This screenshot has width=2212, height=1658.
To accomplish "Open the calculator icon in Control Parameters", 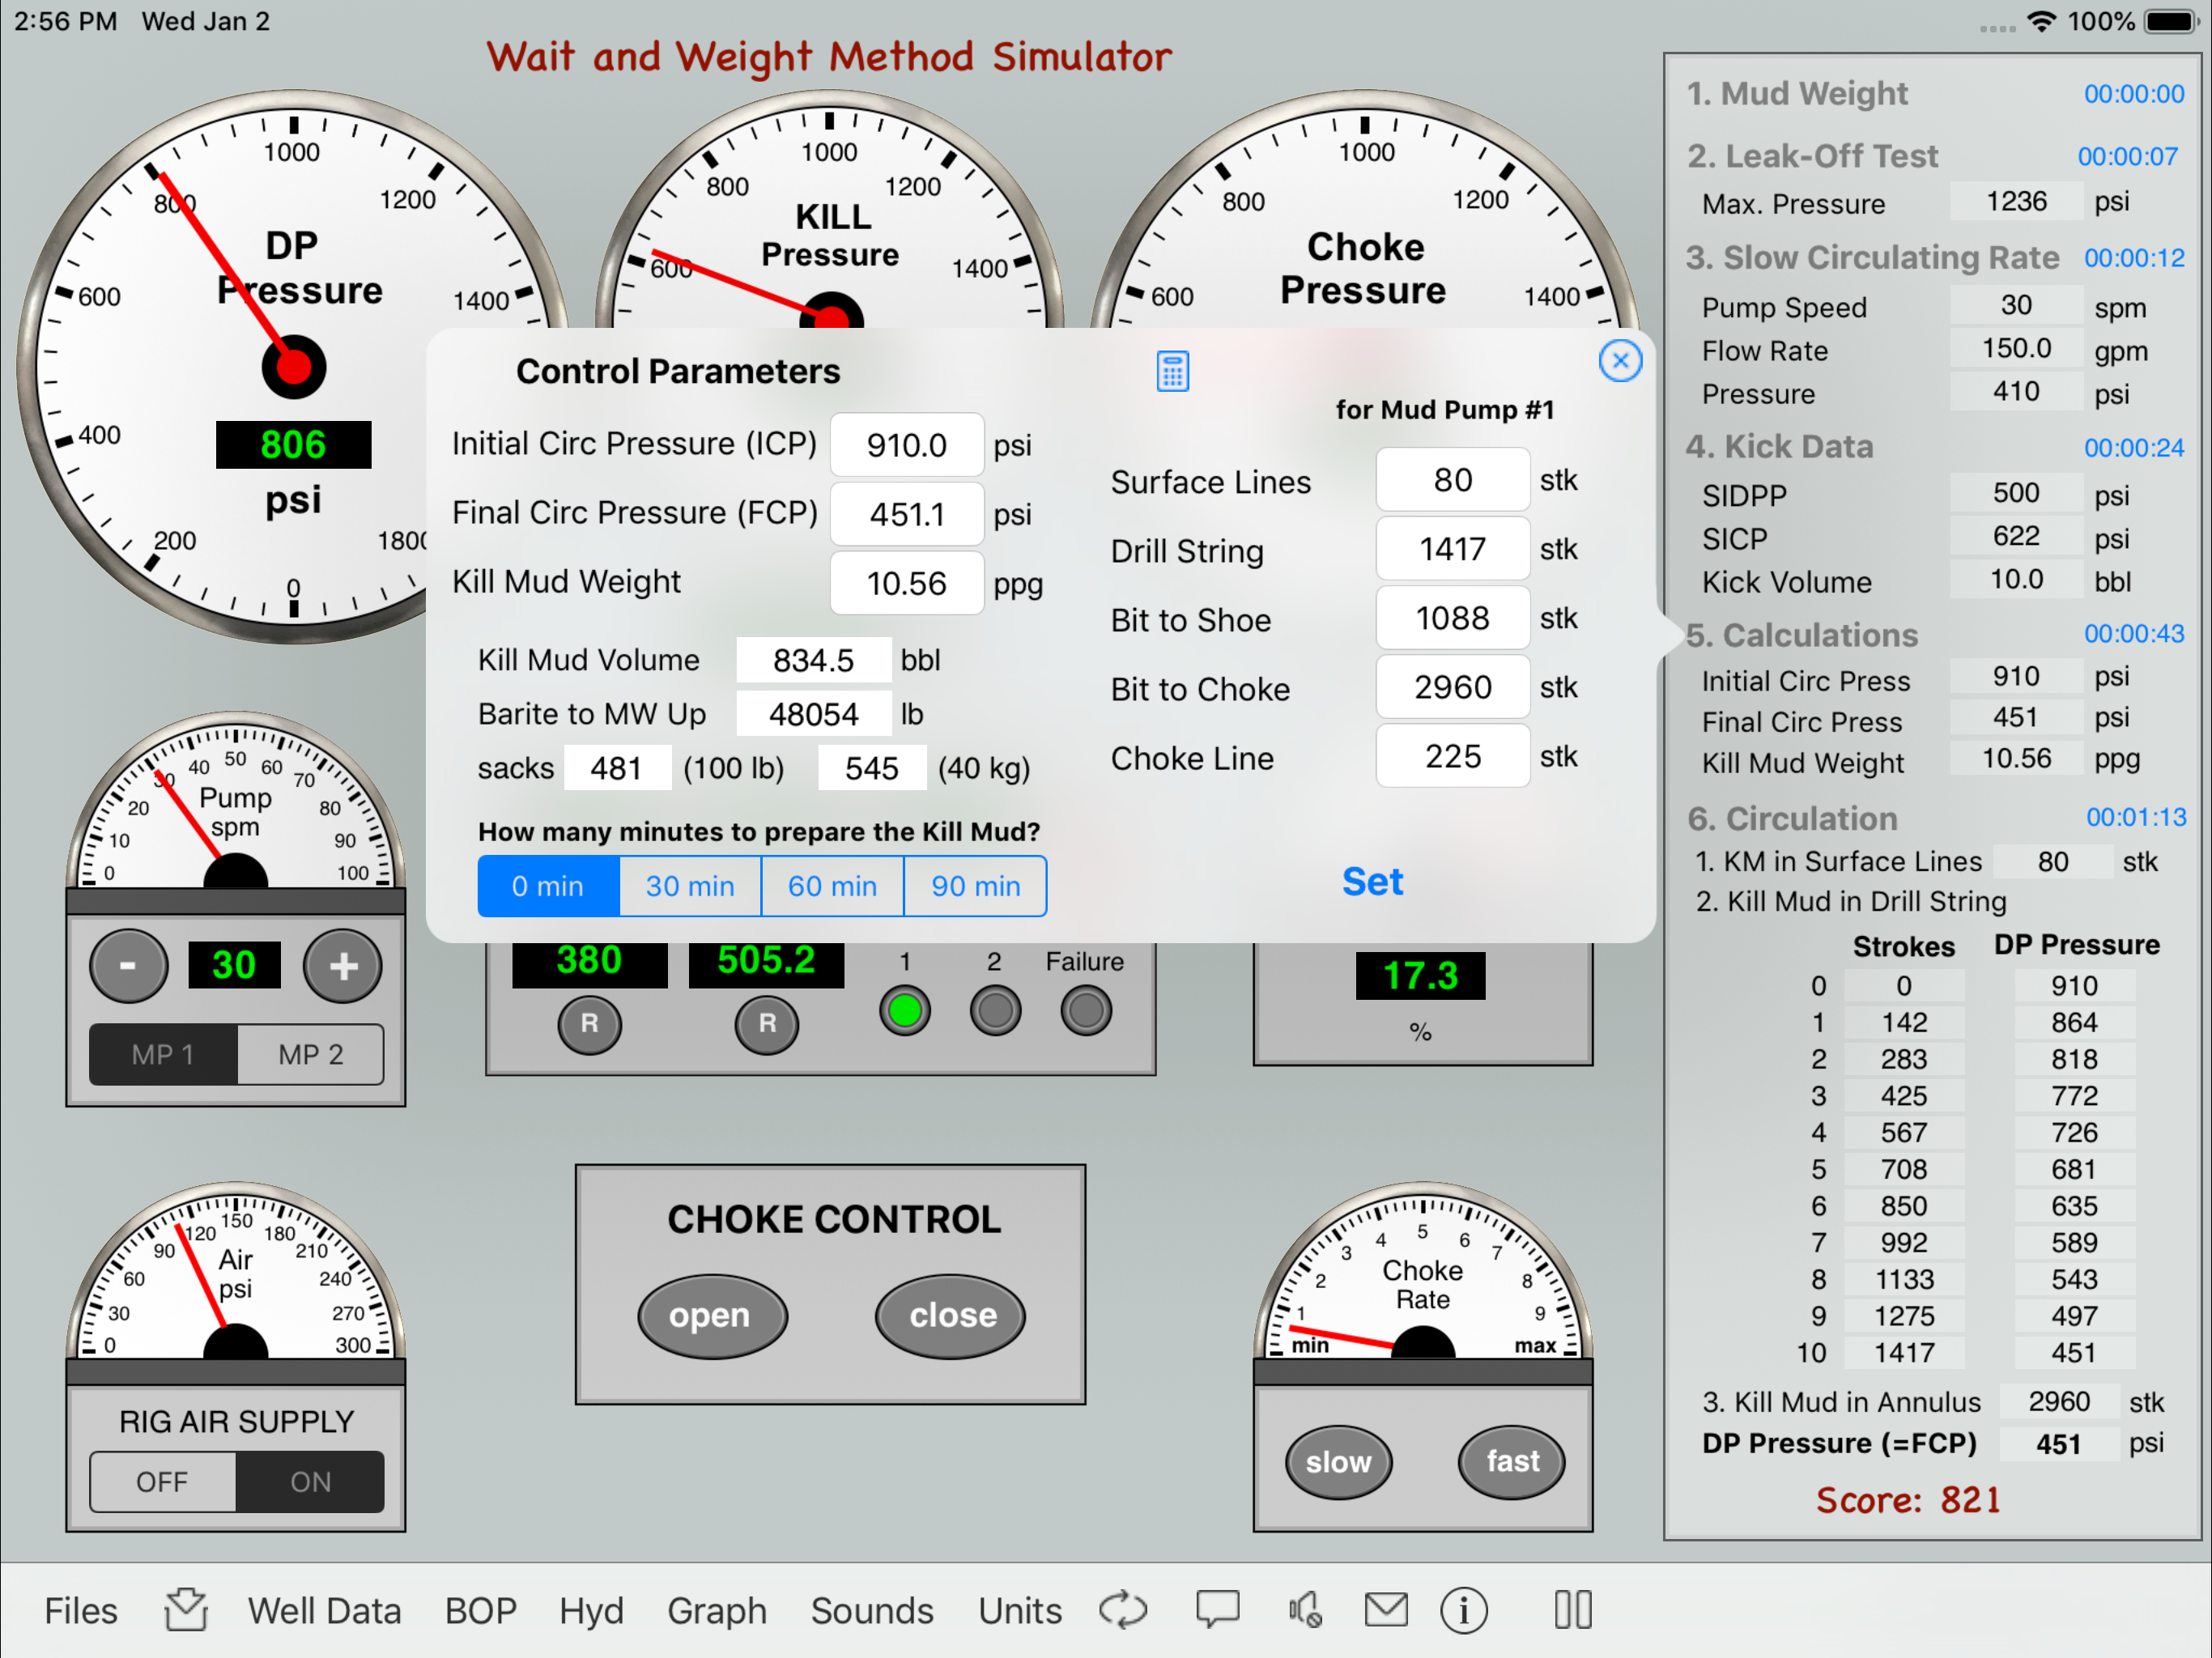I will (1172, 371).
